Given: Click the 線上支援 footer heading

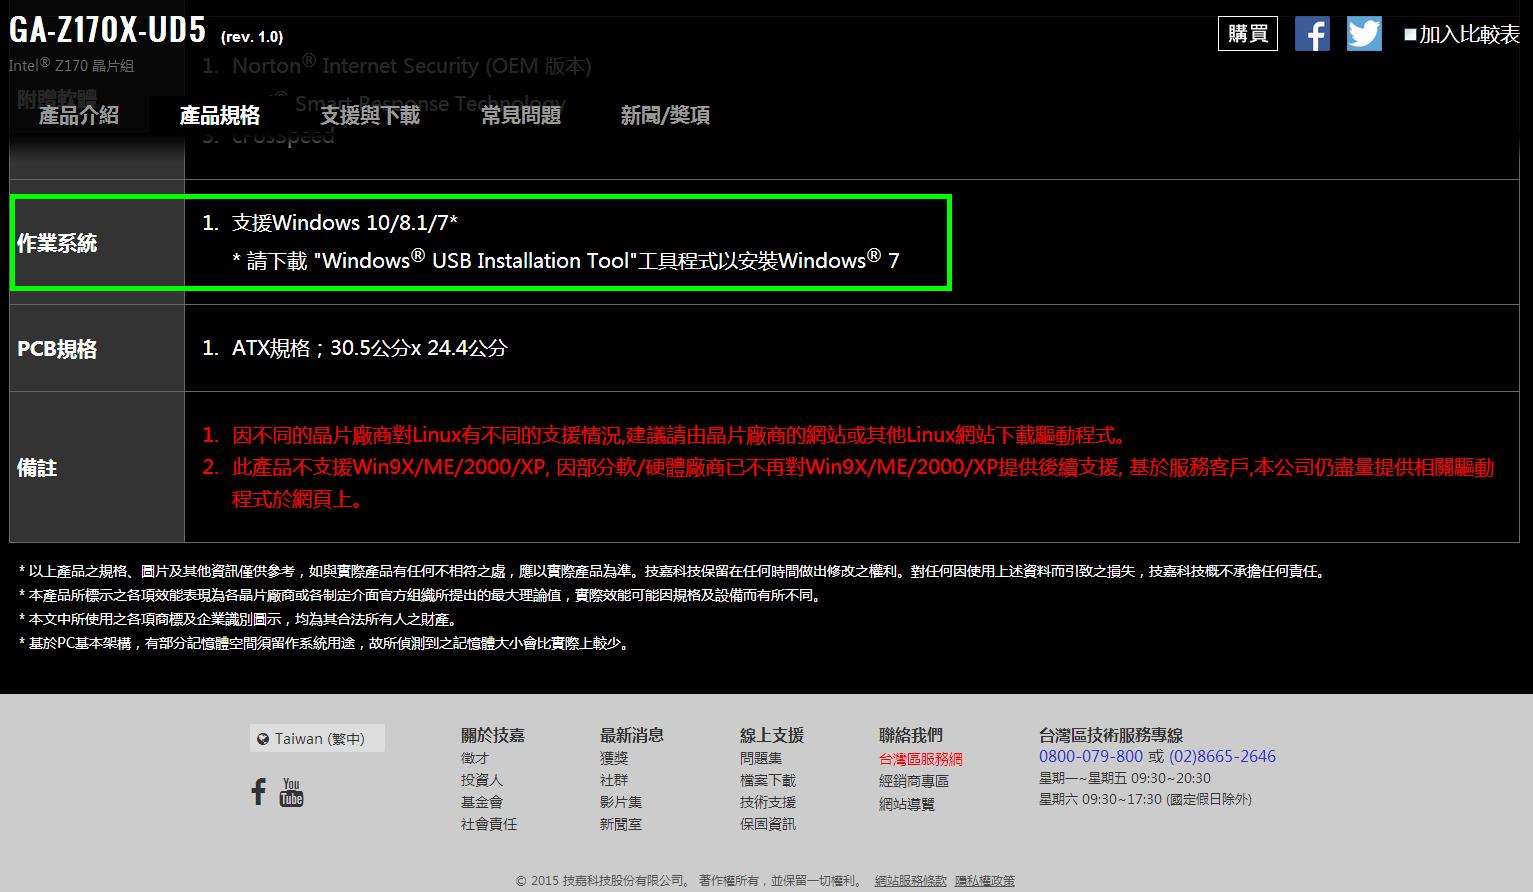Looking at the screenshot, I should (x=772, y=735).
